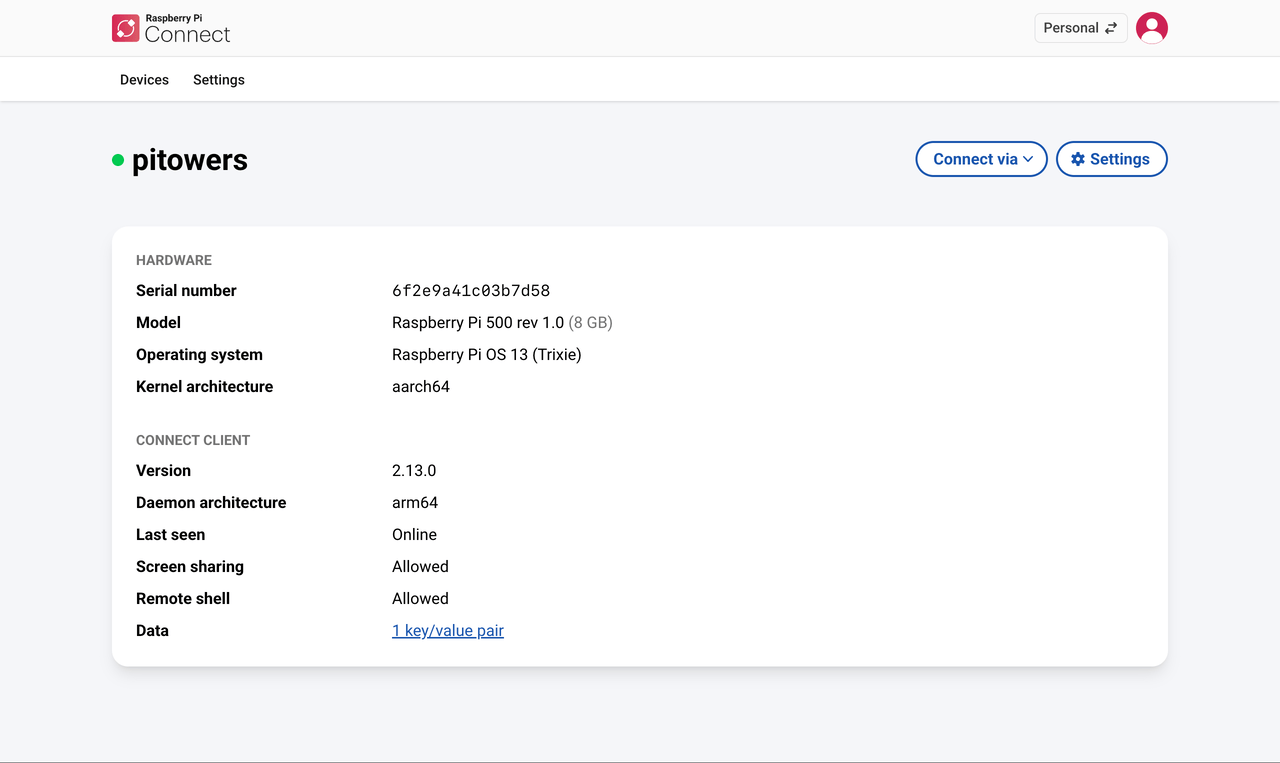The height and width of the screenshot is (763, 1280).
Task: Click the CONNECT CLIENT section header
Action: tap(193, 440)
